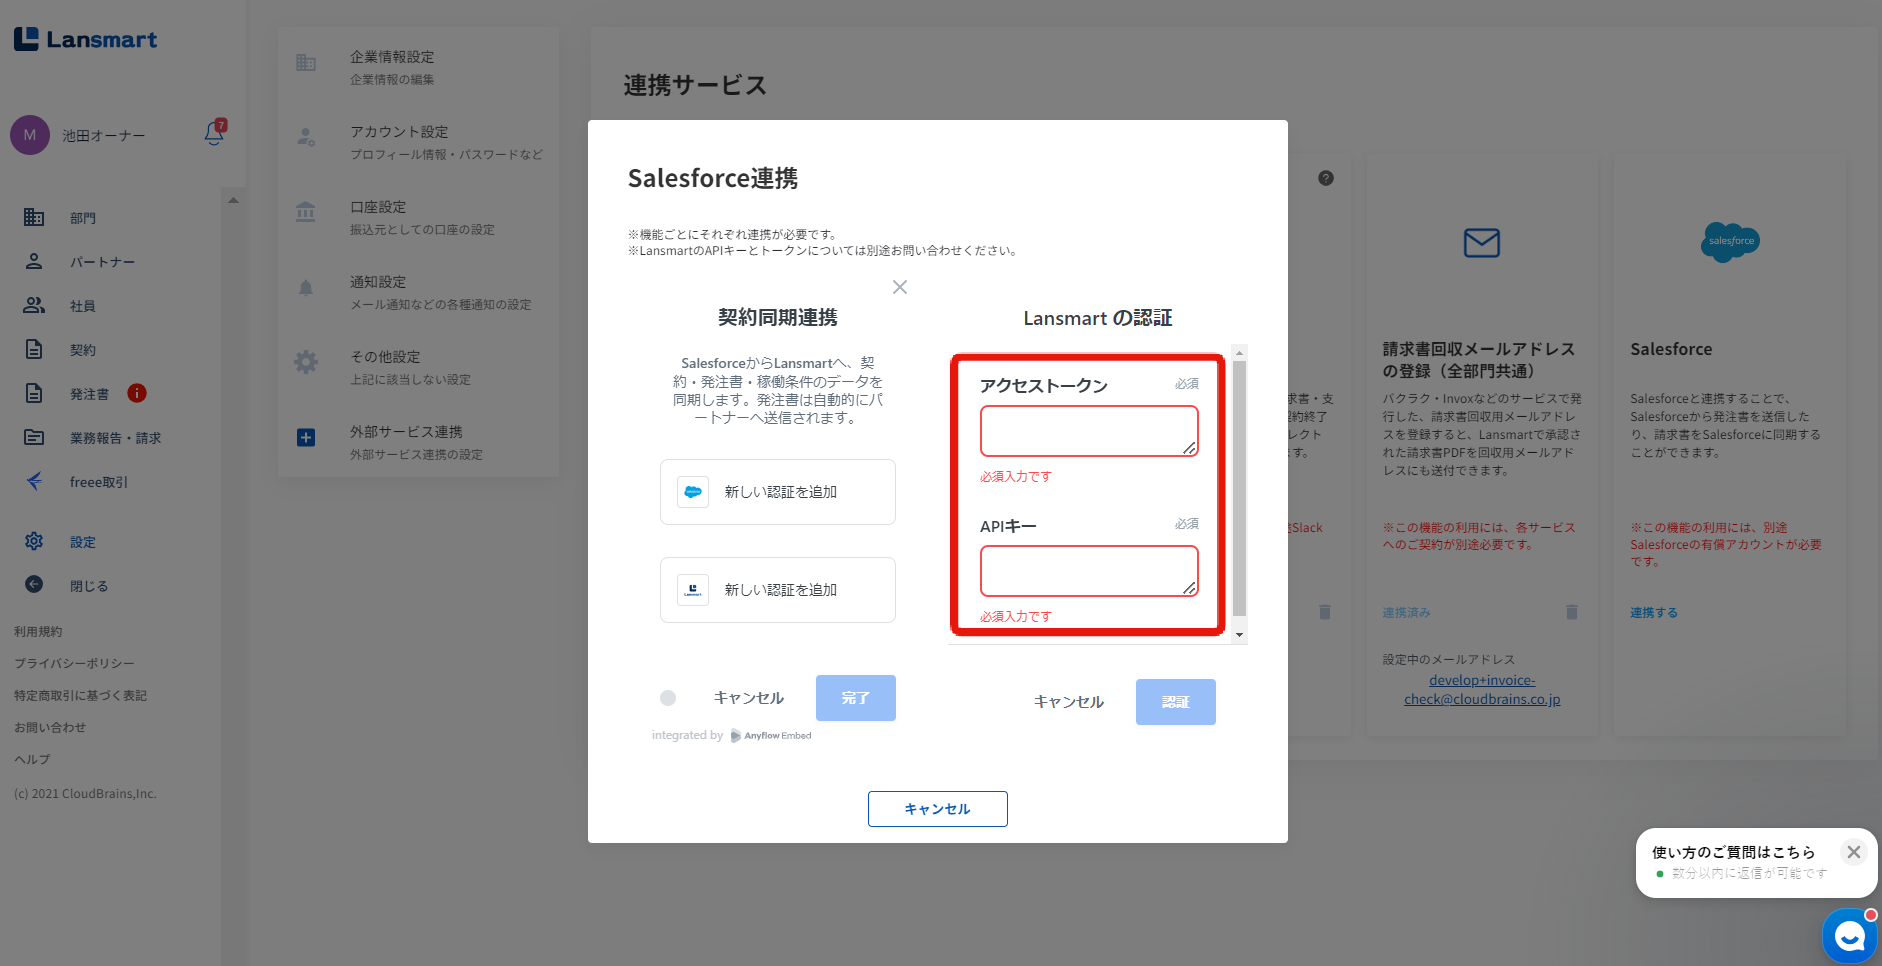This screenshot has height=966, width=1882.
Task: Open 外部サービス連携 in the settings list
Action: tap(418, 442)
